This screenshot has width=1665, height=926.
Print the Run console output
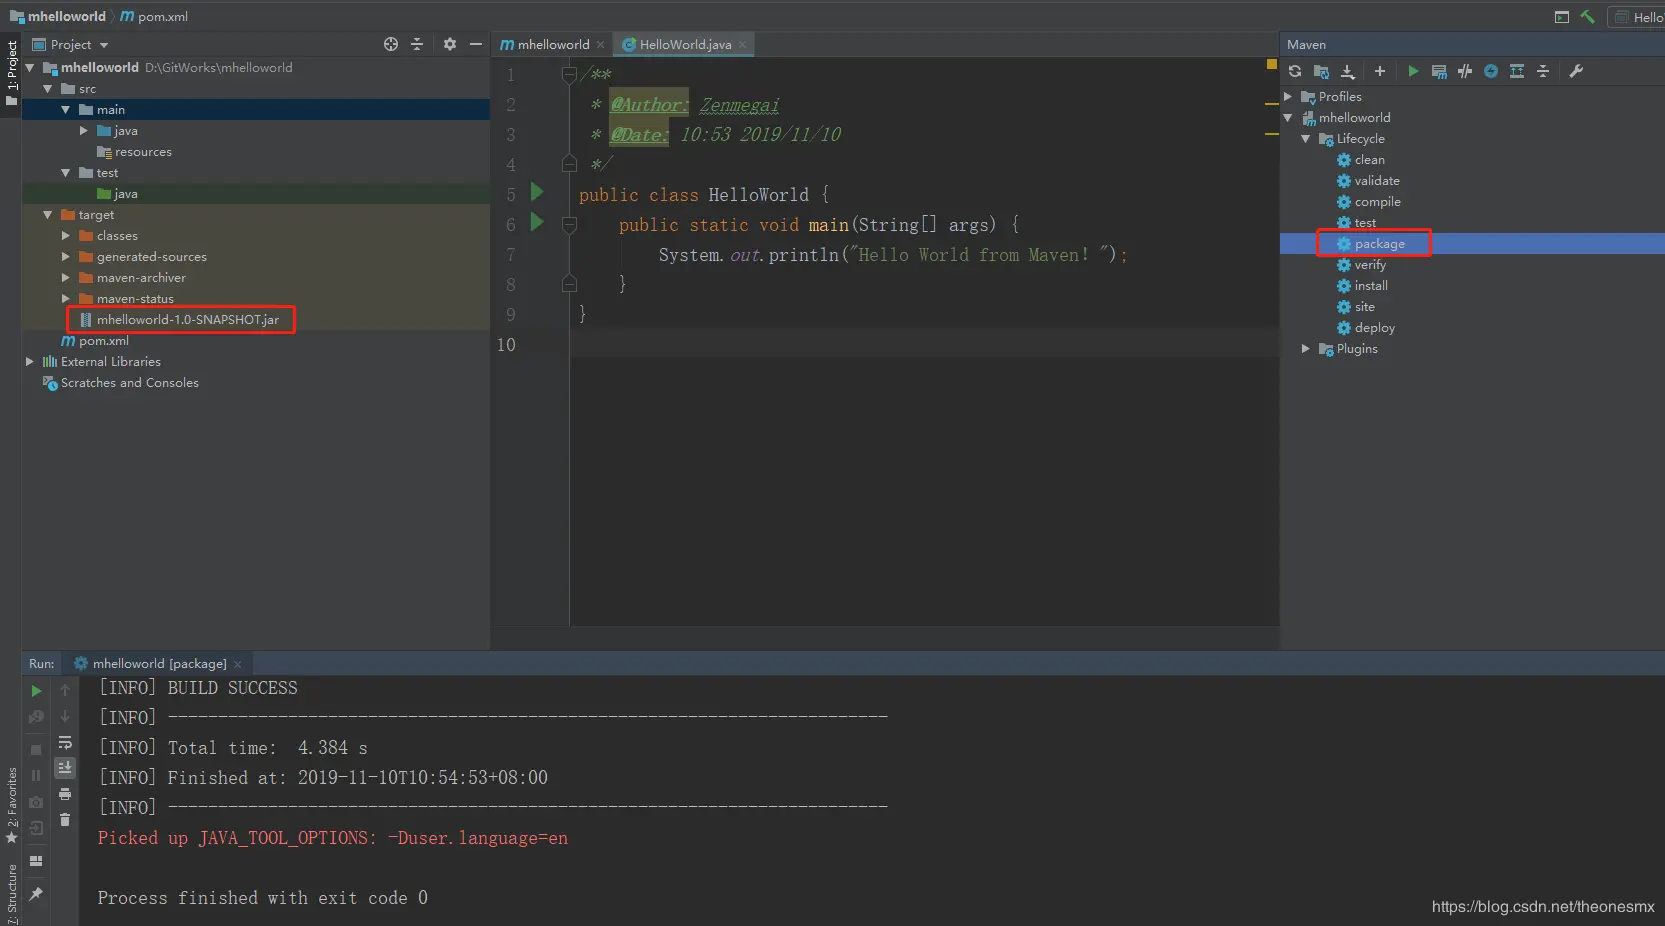(x=65, y=794)
